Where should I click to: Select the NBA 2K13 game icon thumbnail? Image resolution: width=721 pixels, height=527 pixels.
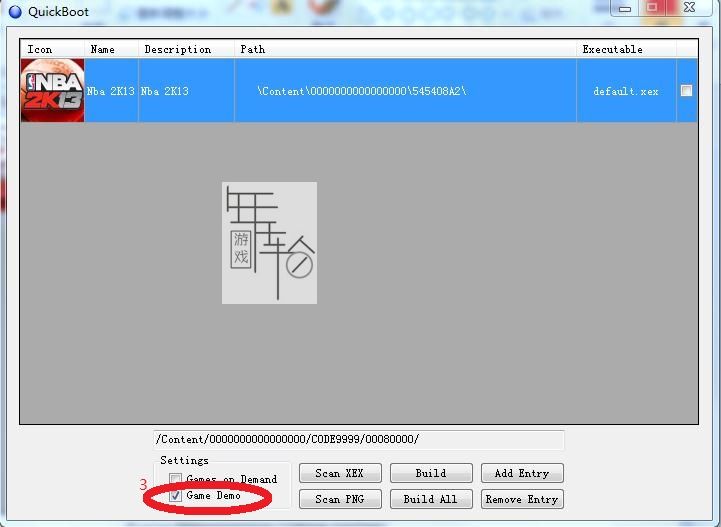pos(52,90)
